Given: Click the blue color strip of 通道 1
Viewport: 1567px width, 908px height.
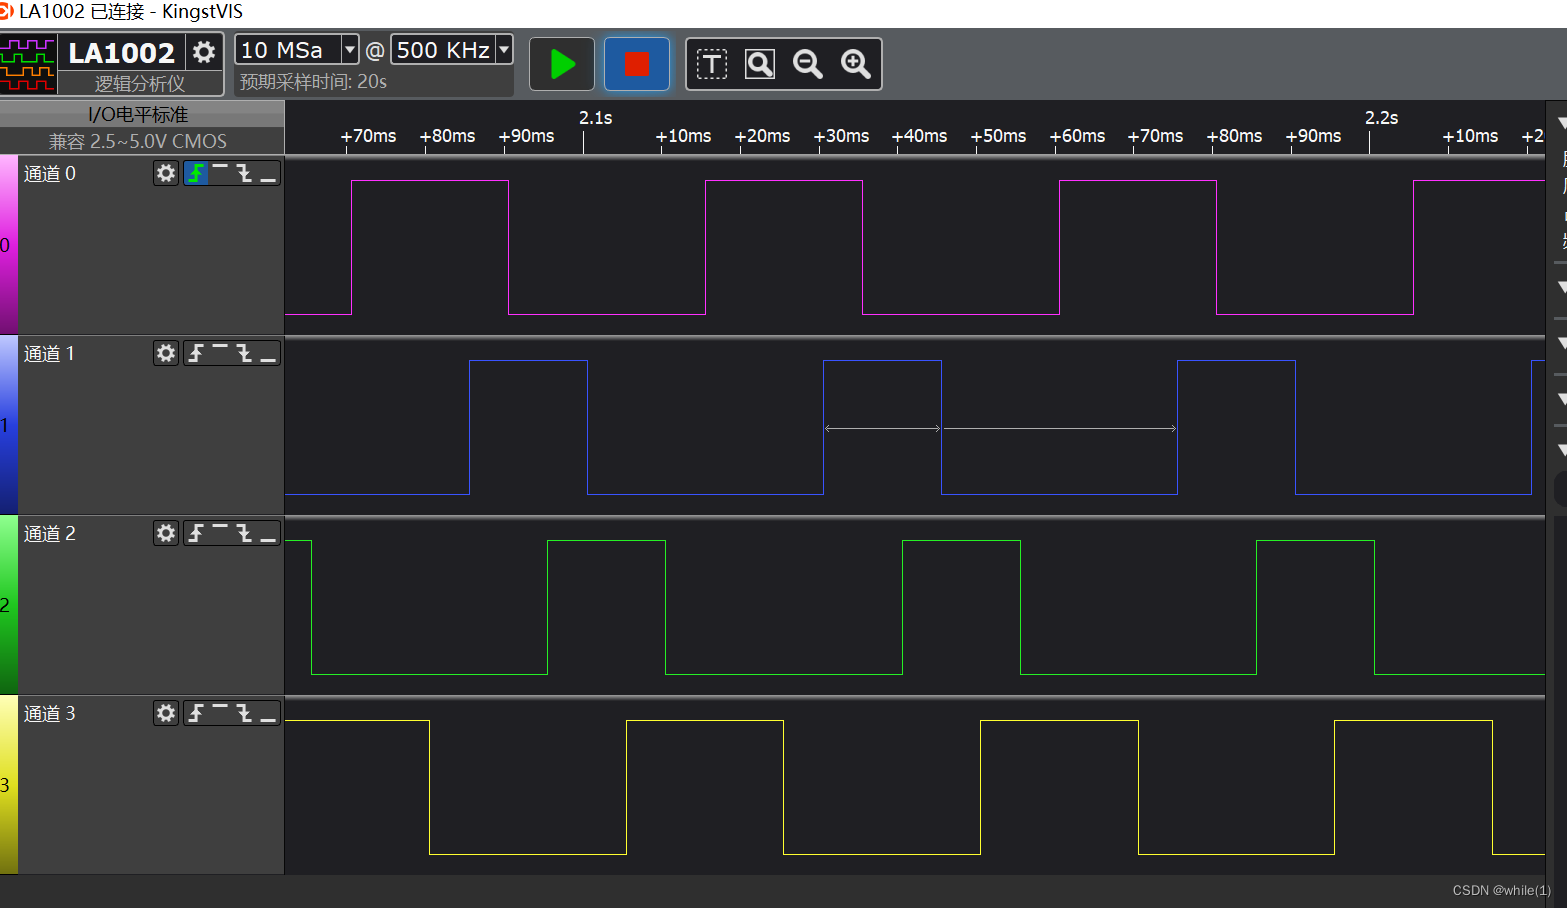Looking at the screenshot, I should pyautogui.click(x=9, y=425).
